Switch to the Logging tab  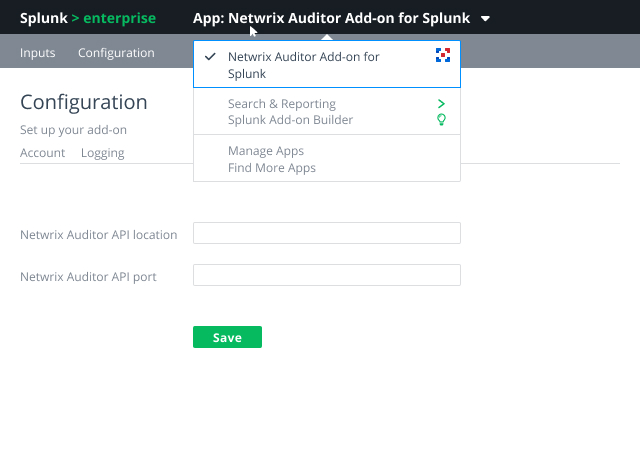(x=102, y=153)
